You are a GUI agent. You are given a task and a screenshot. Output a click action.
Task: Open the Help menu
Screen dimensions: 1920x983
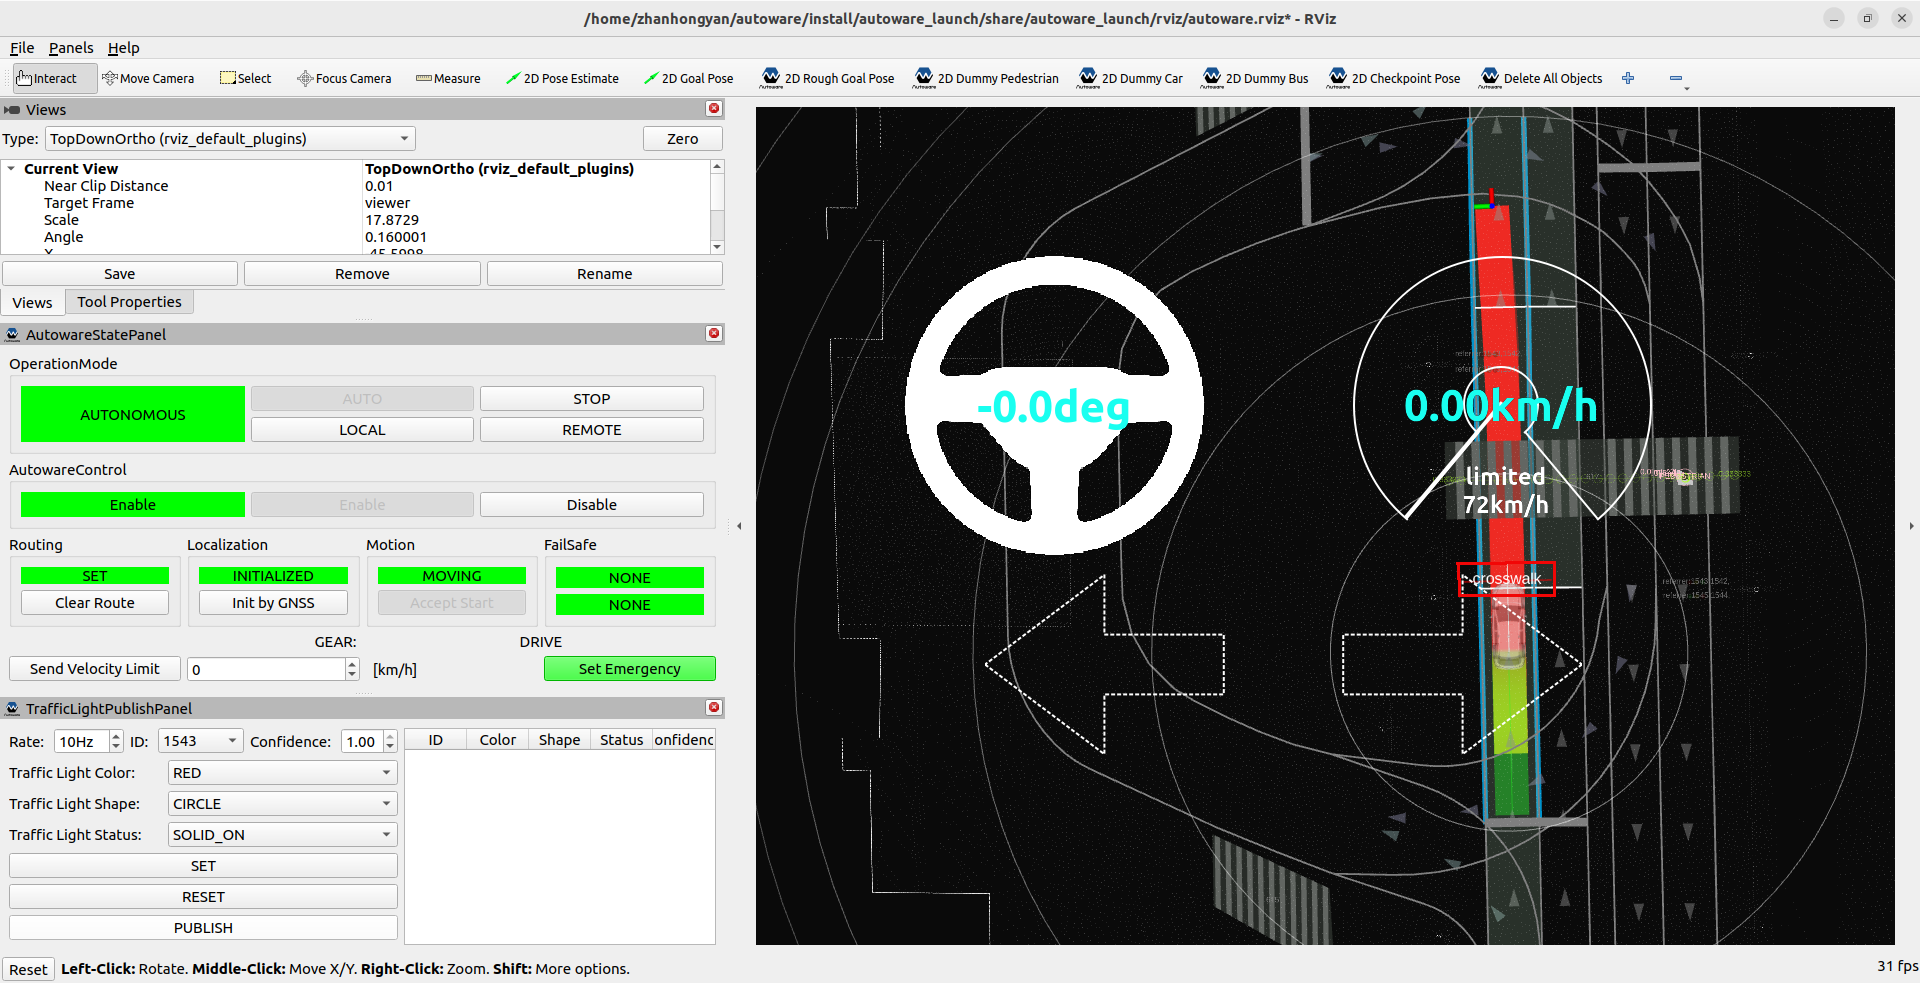(124, 48)
